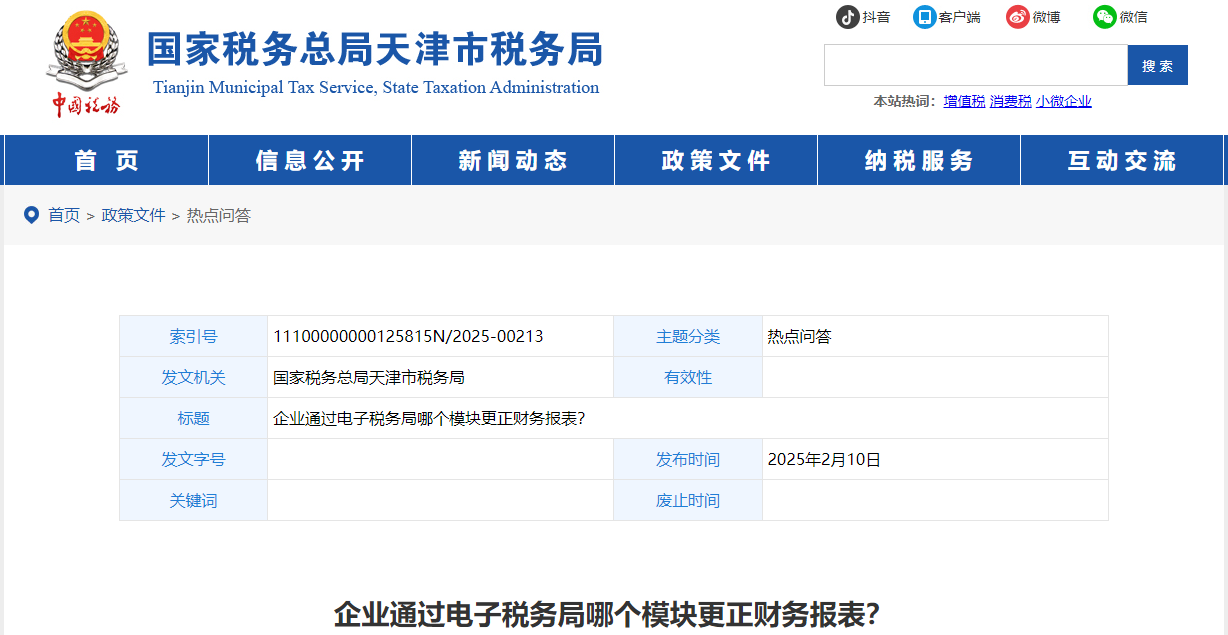Viewport: 1228px width, 635px height.
Task: Open the 客户端 mobile app icon
Action: [922, 16]
